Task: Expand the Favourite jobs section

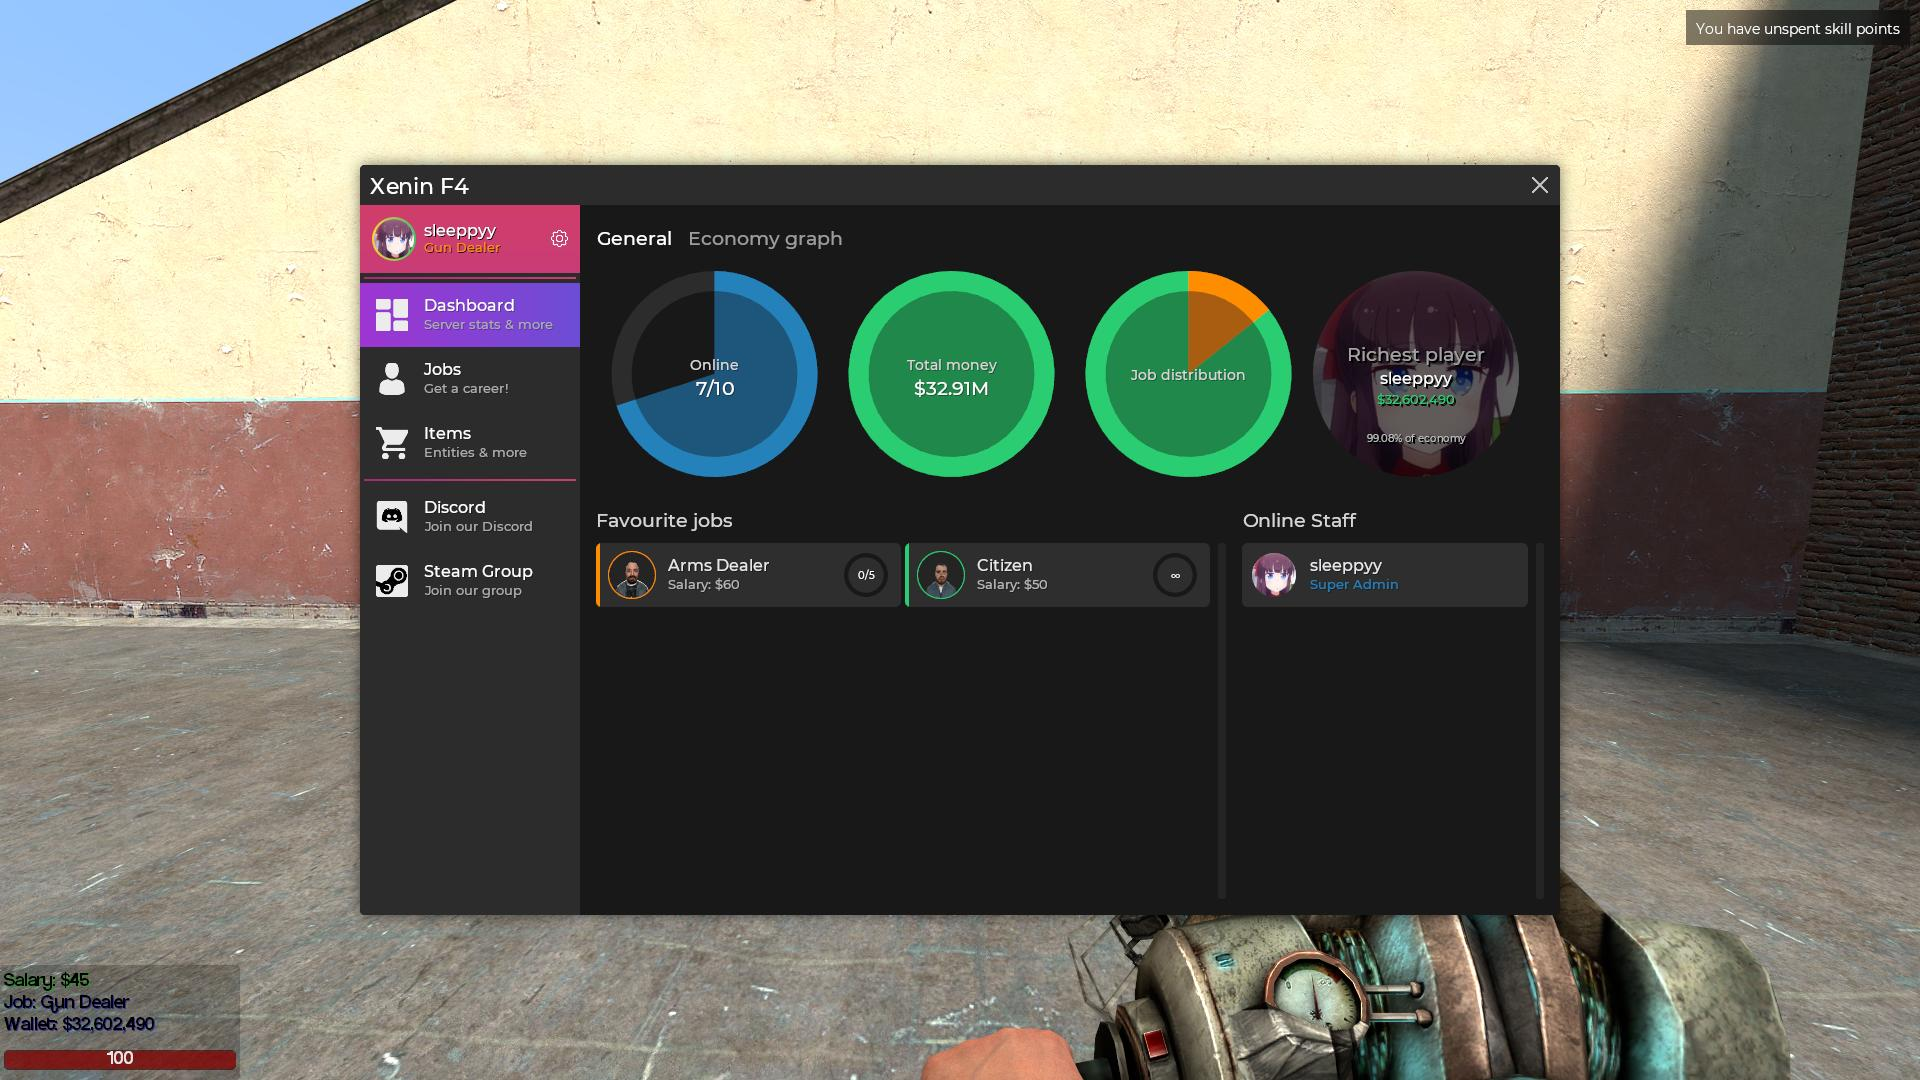Action: 663,520
